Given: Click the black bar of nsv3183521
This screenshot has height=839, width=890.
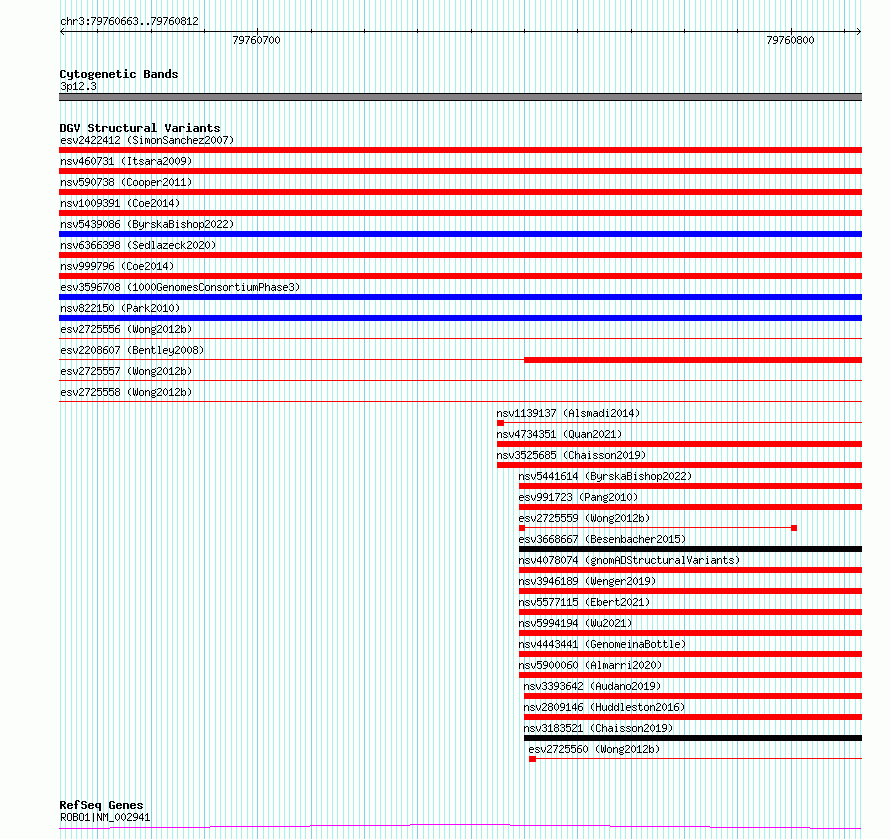Looking at the screenshot, I should pos(693,738).
